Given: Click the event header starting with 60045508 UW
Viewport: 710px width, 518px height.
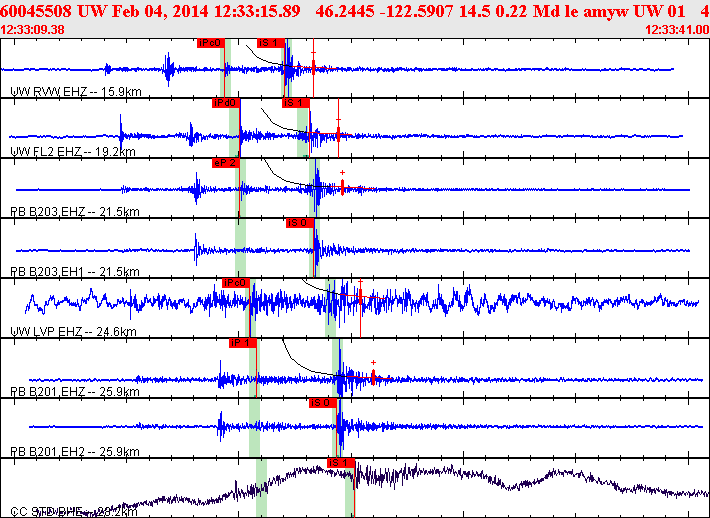Looking at the screenshot, I should click(x=355, y=11).
